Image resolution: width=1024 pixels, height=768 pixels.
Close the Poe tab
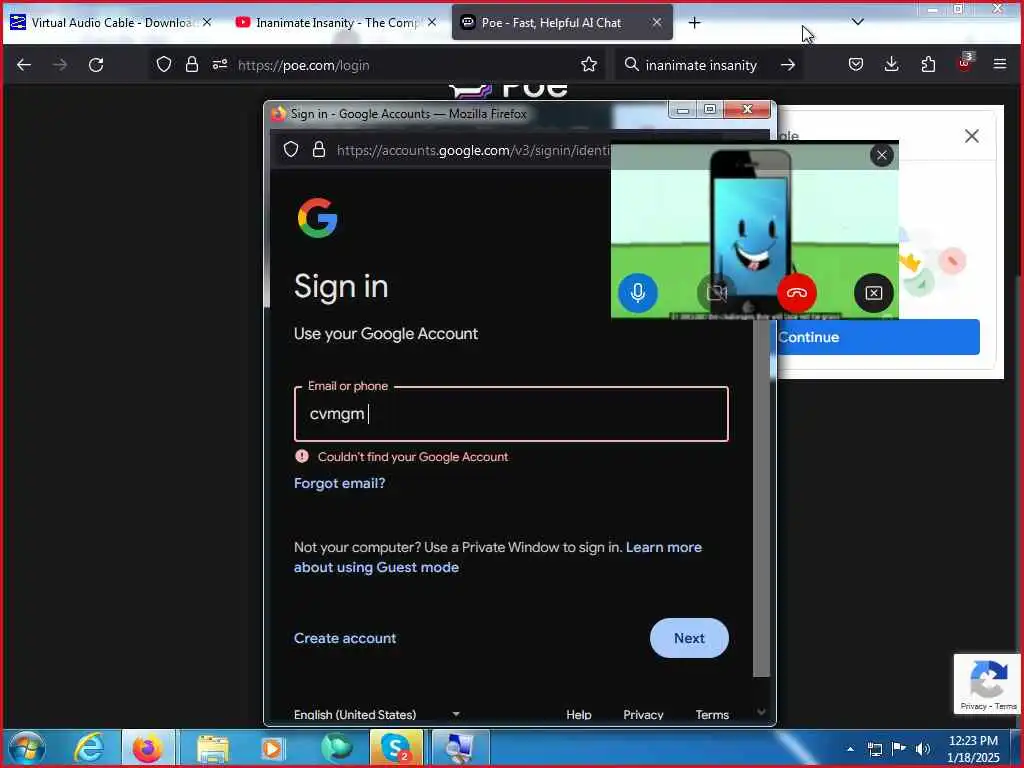pos(657,22)
